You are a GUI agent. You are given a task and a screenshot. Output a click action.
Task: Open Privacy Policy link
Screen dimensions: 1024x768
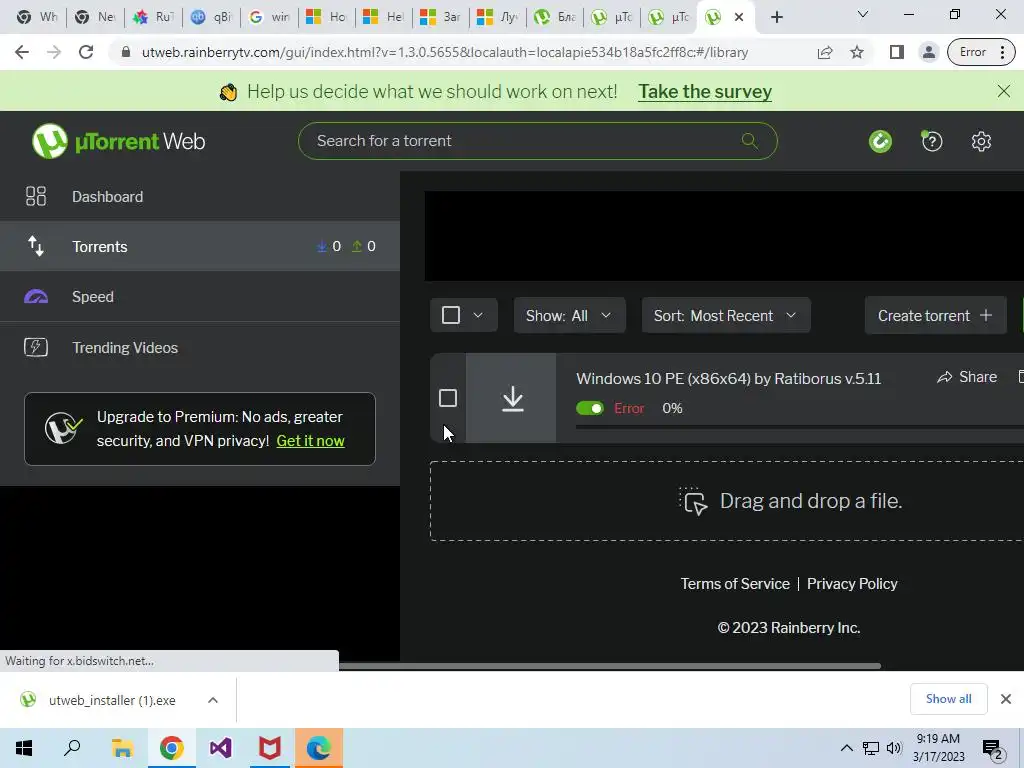[852, 584]
